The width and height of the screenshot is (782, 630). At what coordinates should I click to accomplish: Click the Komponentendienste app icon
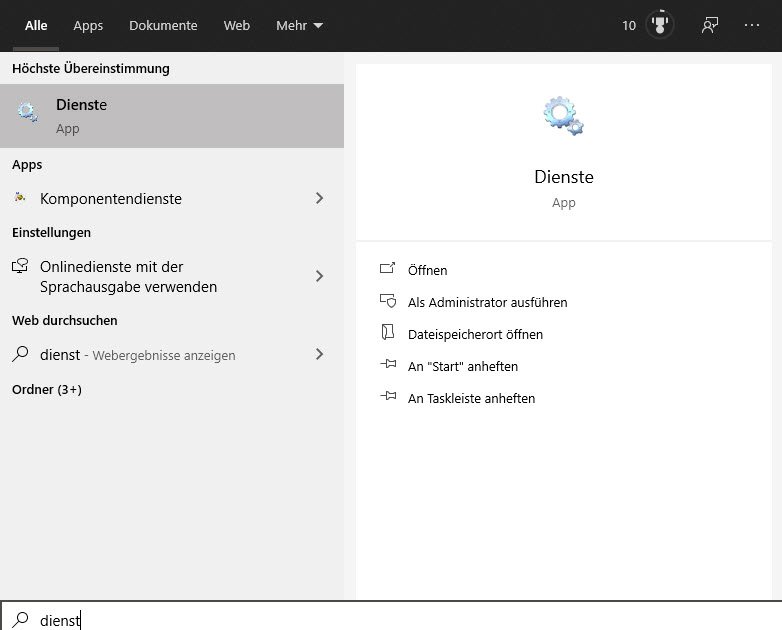[20, 198]
